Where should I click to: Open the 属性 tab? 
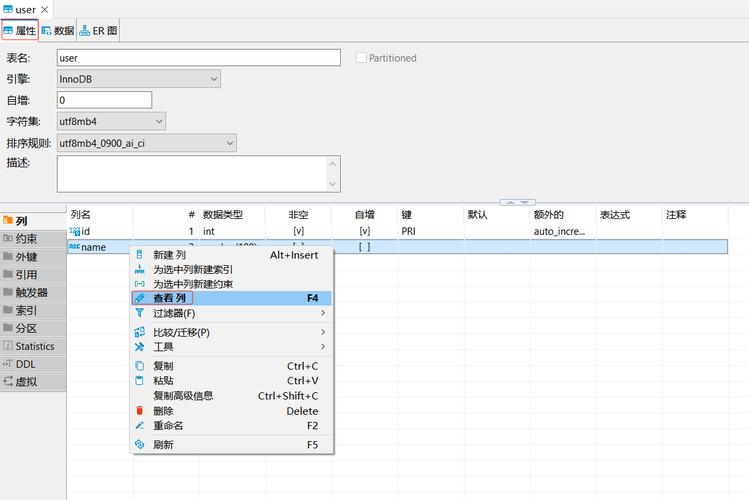tap(20, 31)
